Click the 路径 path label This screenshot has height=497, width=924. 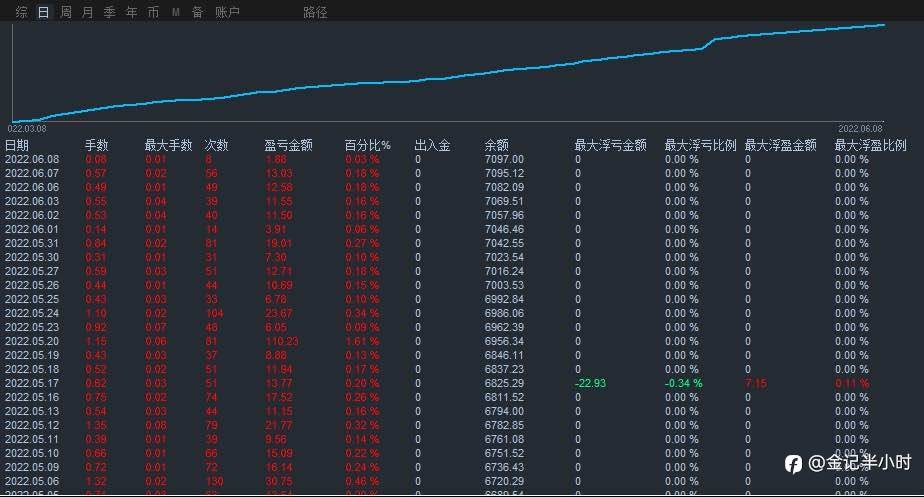[x=315, y=12]
